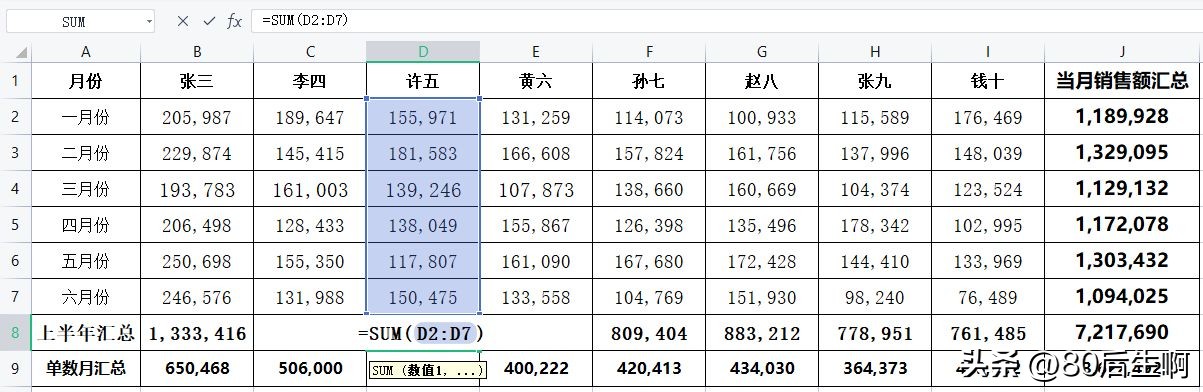Select column F header
The height and width of the screenshot is (392, 1203).
pyautogui.click(x=649, y=51)
